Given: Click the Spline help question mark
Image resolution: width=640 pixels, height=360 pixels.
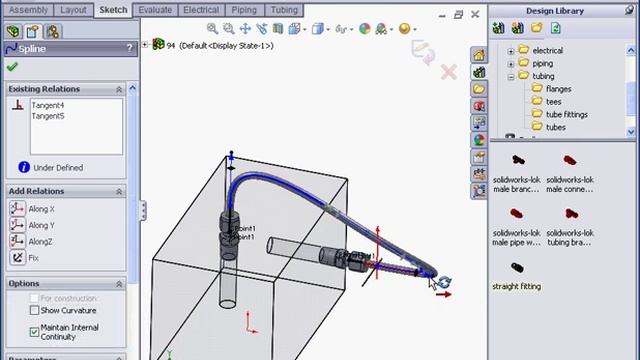Looking at the screenshot, I should [129, 49].
